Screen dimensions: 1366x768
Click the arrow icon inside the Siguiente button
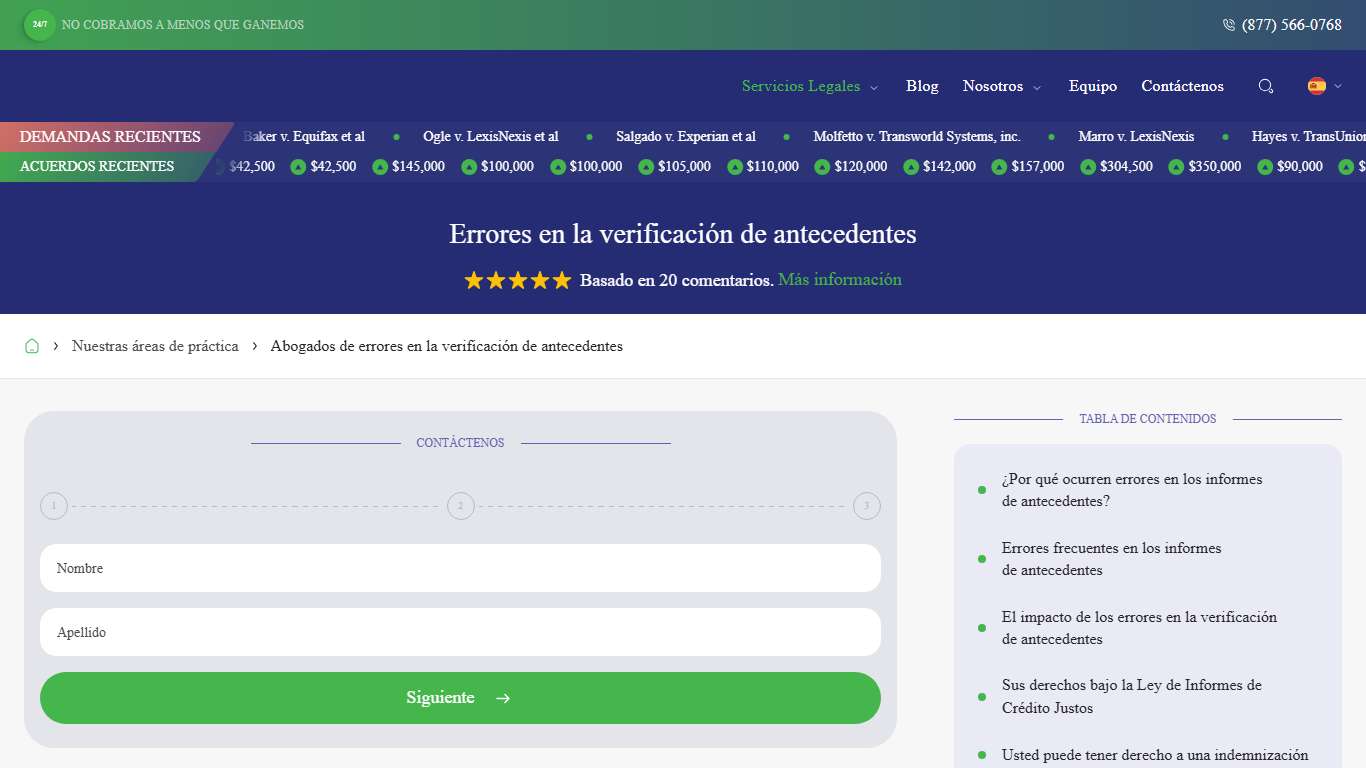click(502, 698)
